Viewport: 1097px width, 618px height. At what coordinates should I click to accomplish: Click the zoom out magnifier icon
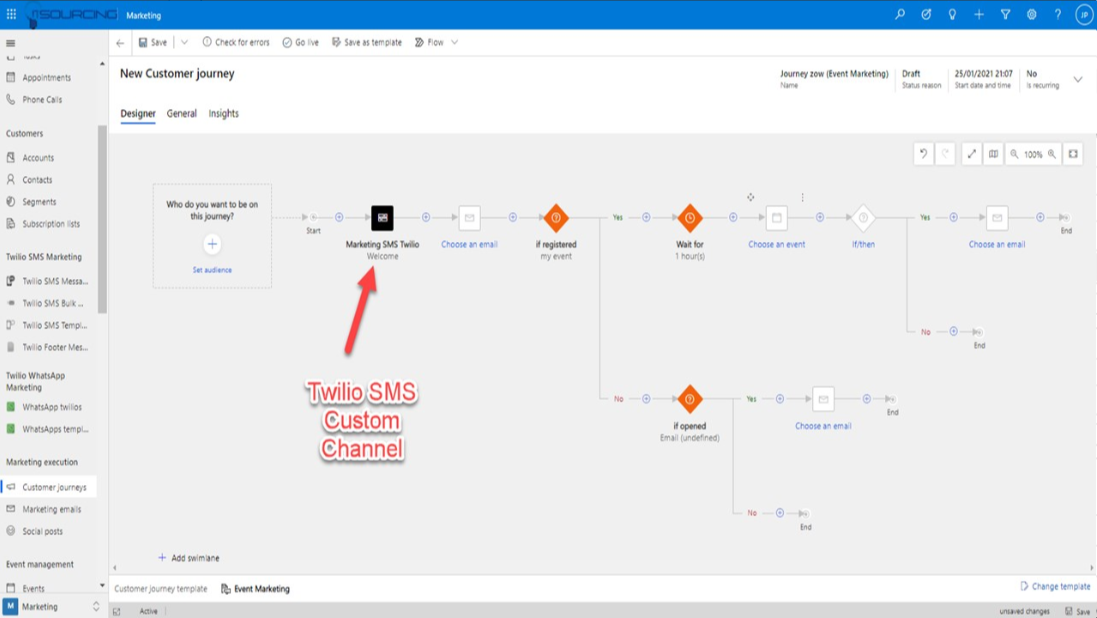1014,154
